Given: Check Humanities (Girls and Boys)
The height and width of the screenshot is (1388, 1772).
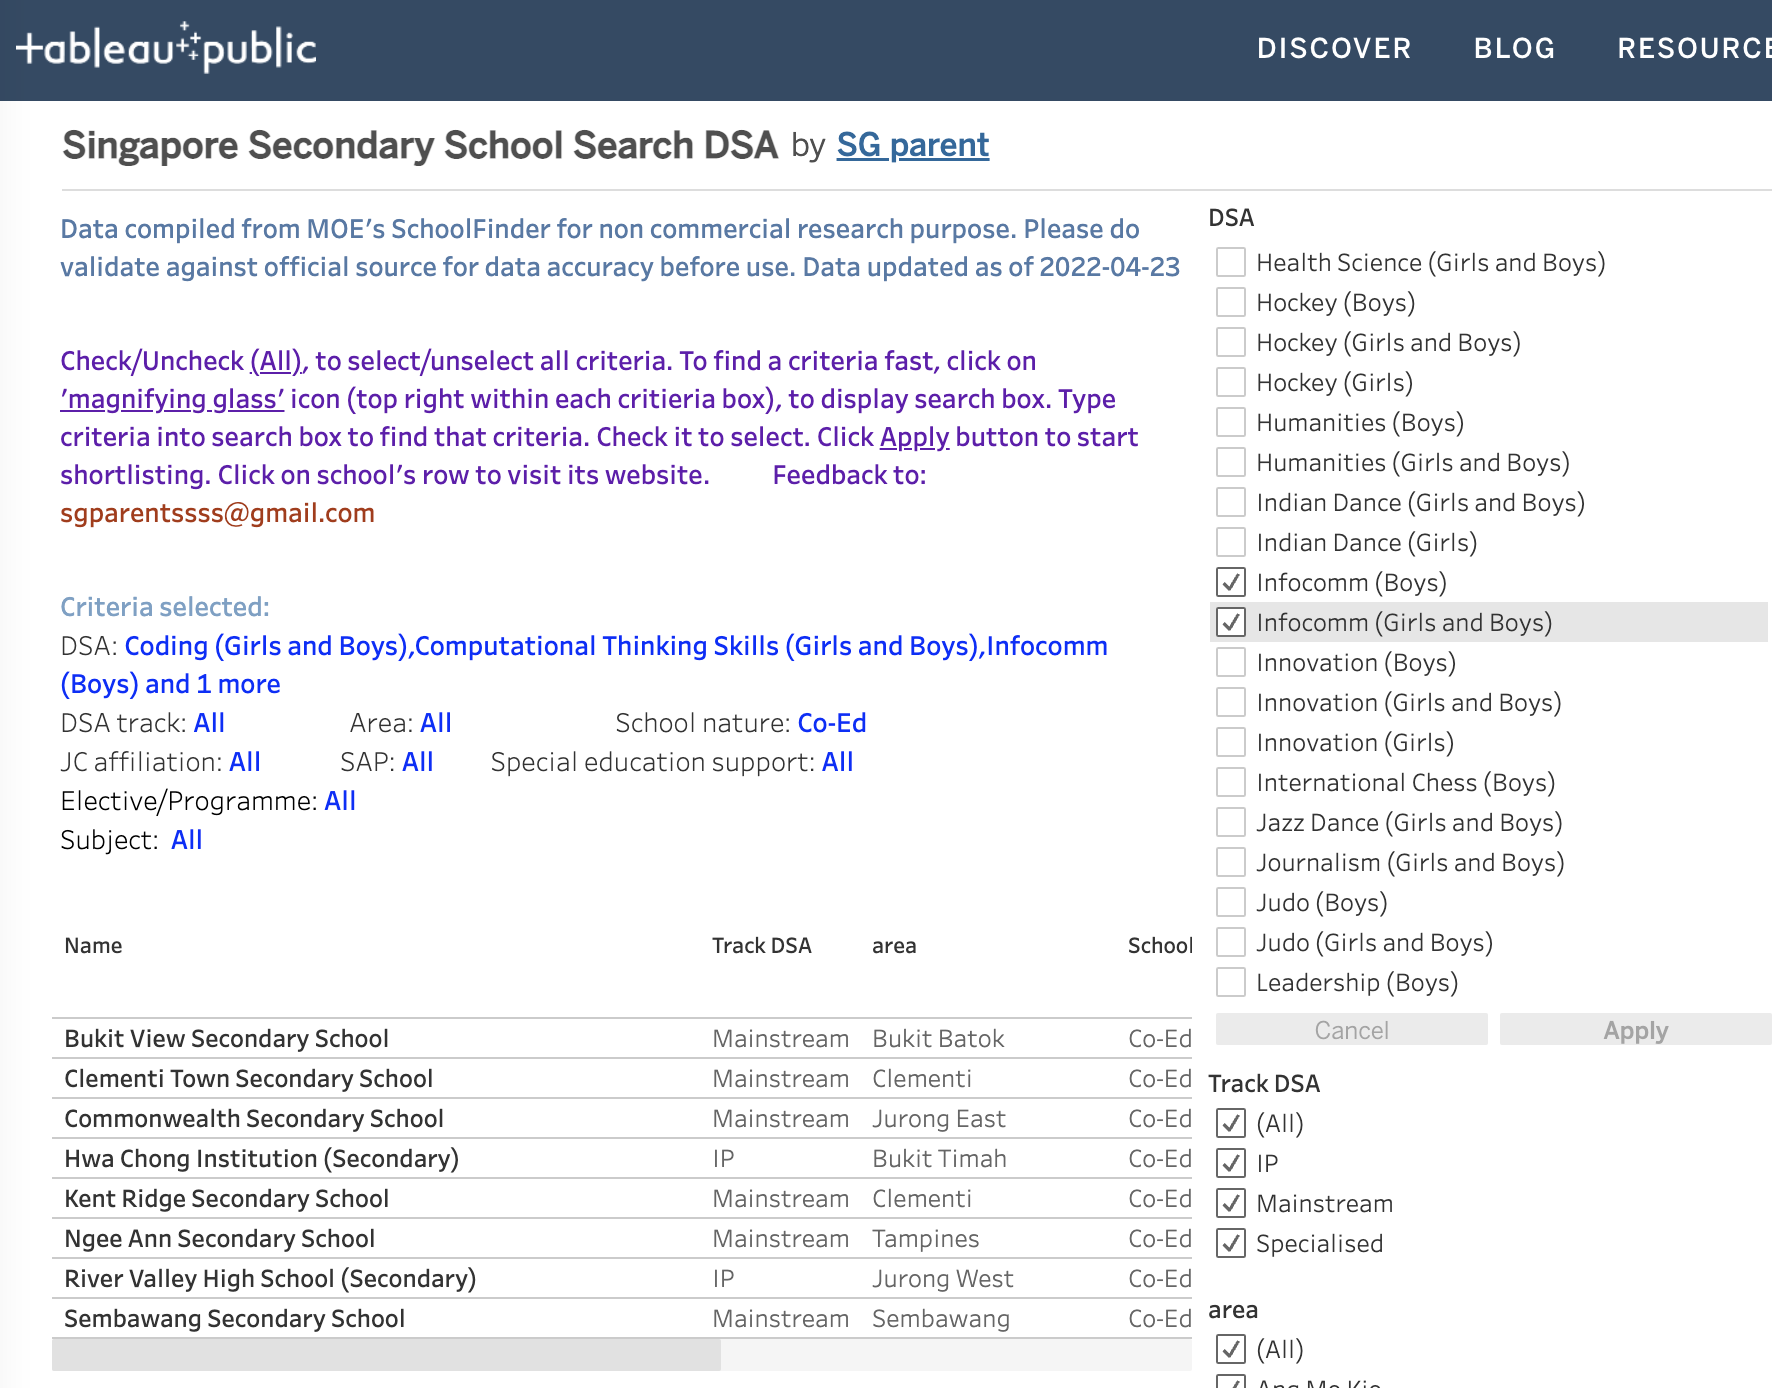Looking at the screenshot, I should [x=1231, y=462].
